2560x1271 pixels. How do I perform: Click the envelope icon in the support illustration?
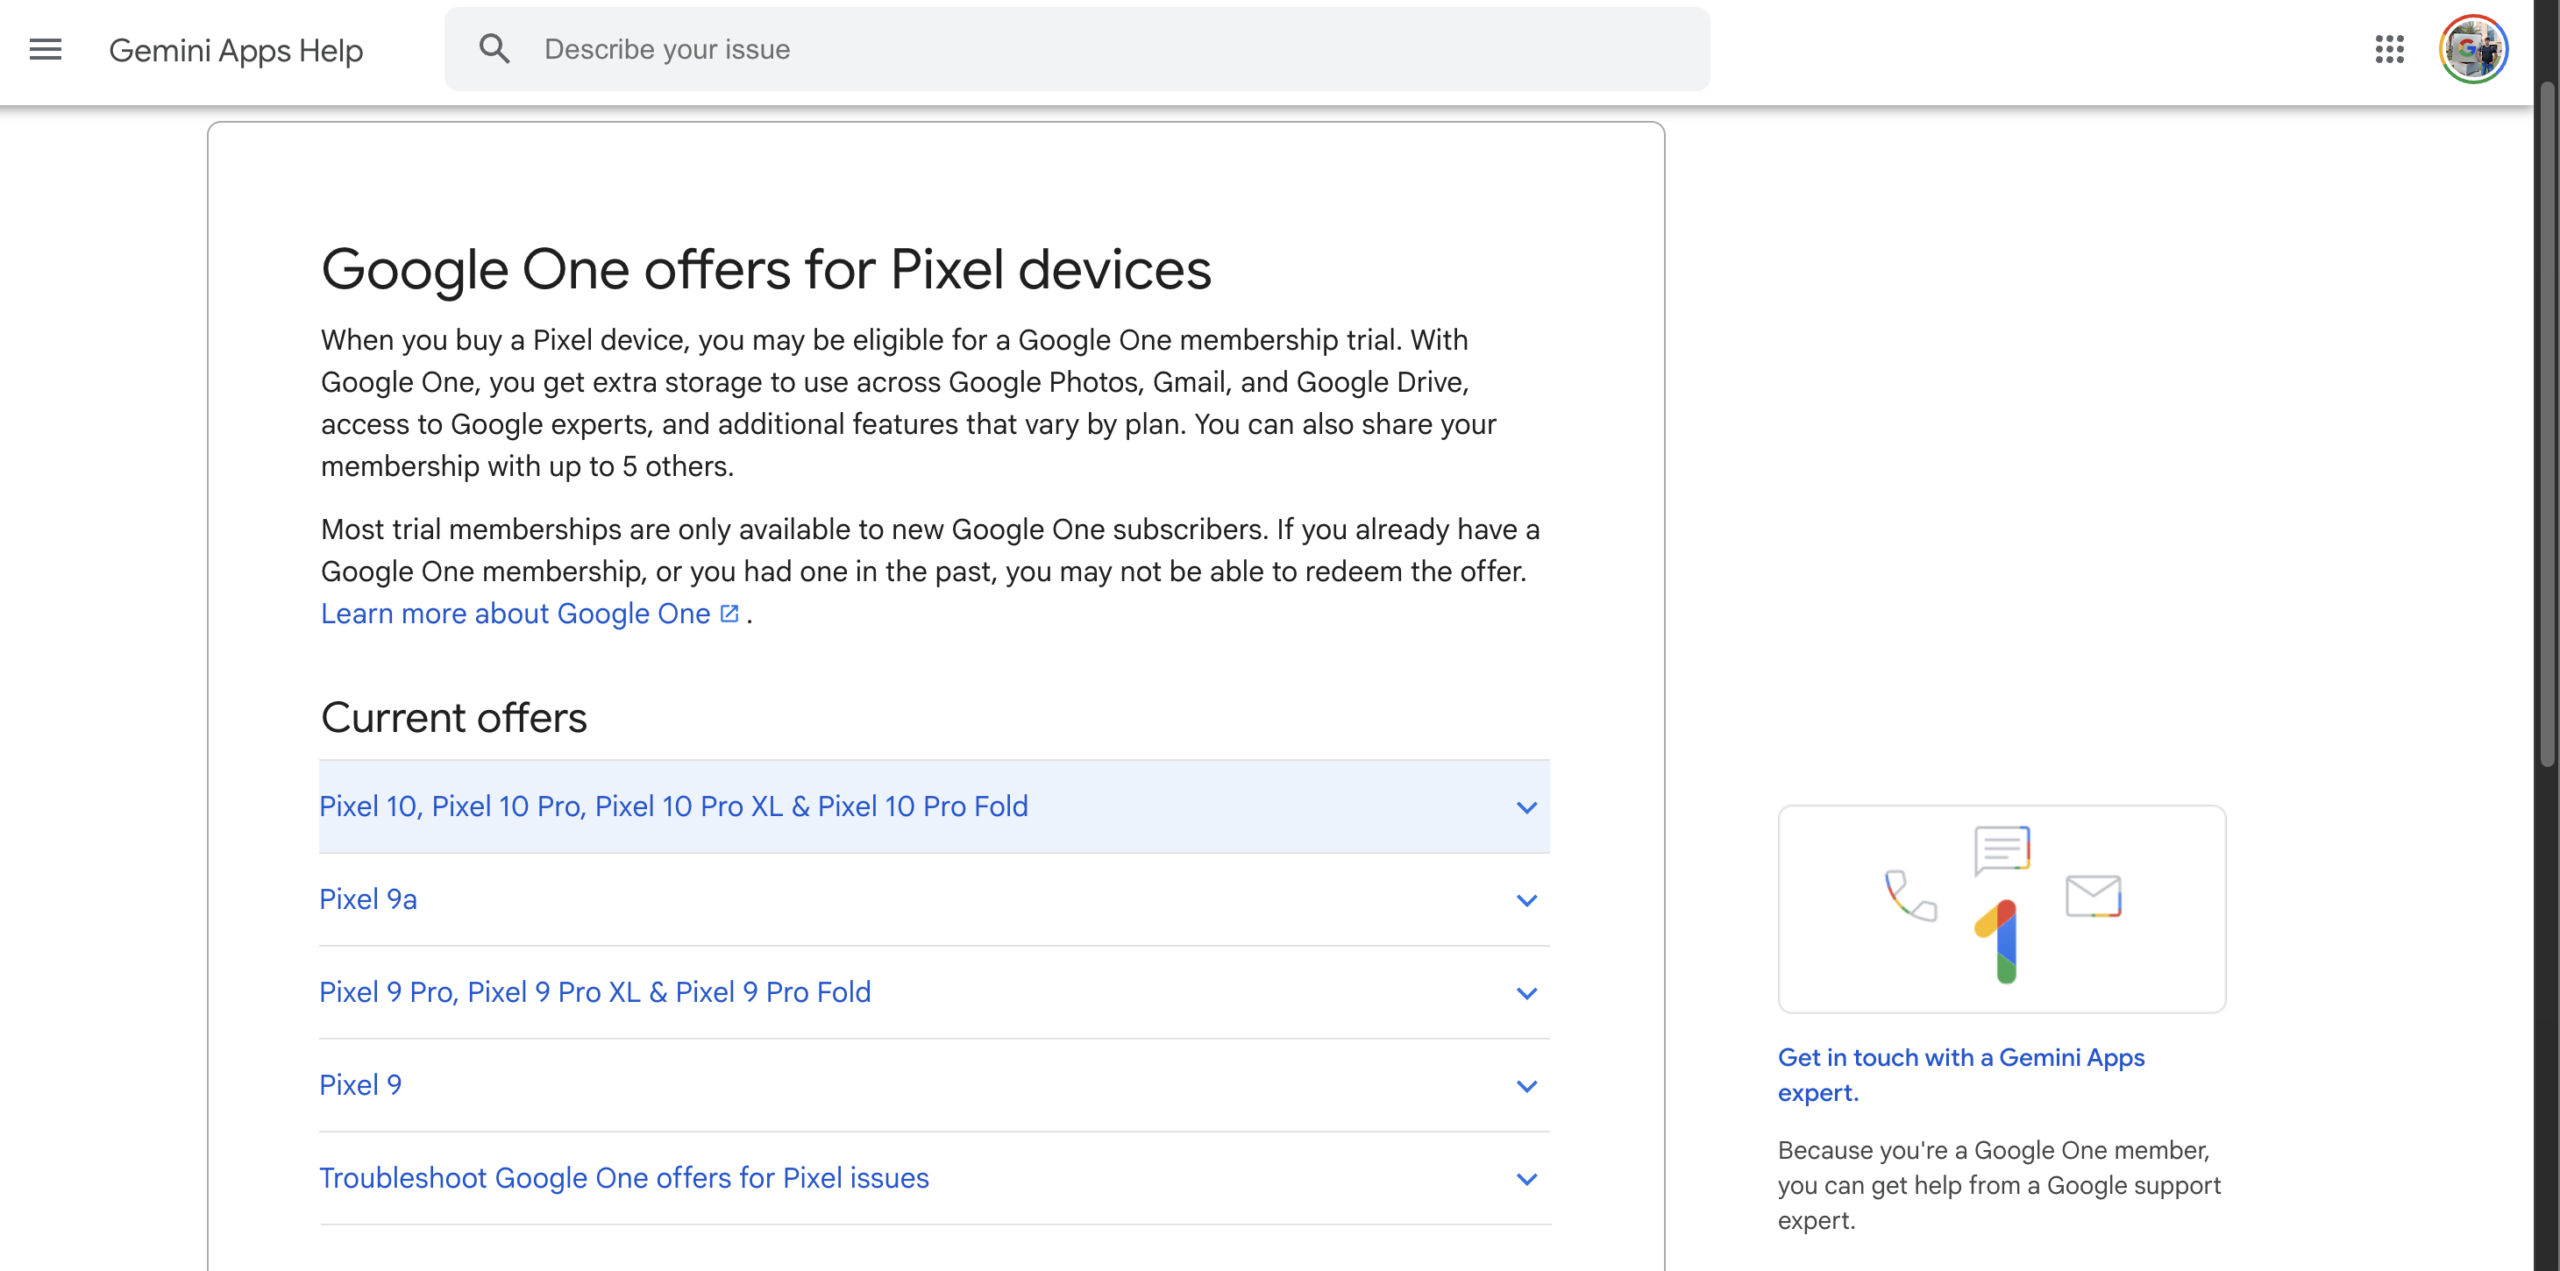point(2093,894)
